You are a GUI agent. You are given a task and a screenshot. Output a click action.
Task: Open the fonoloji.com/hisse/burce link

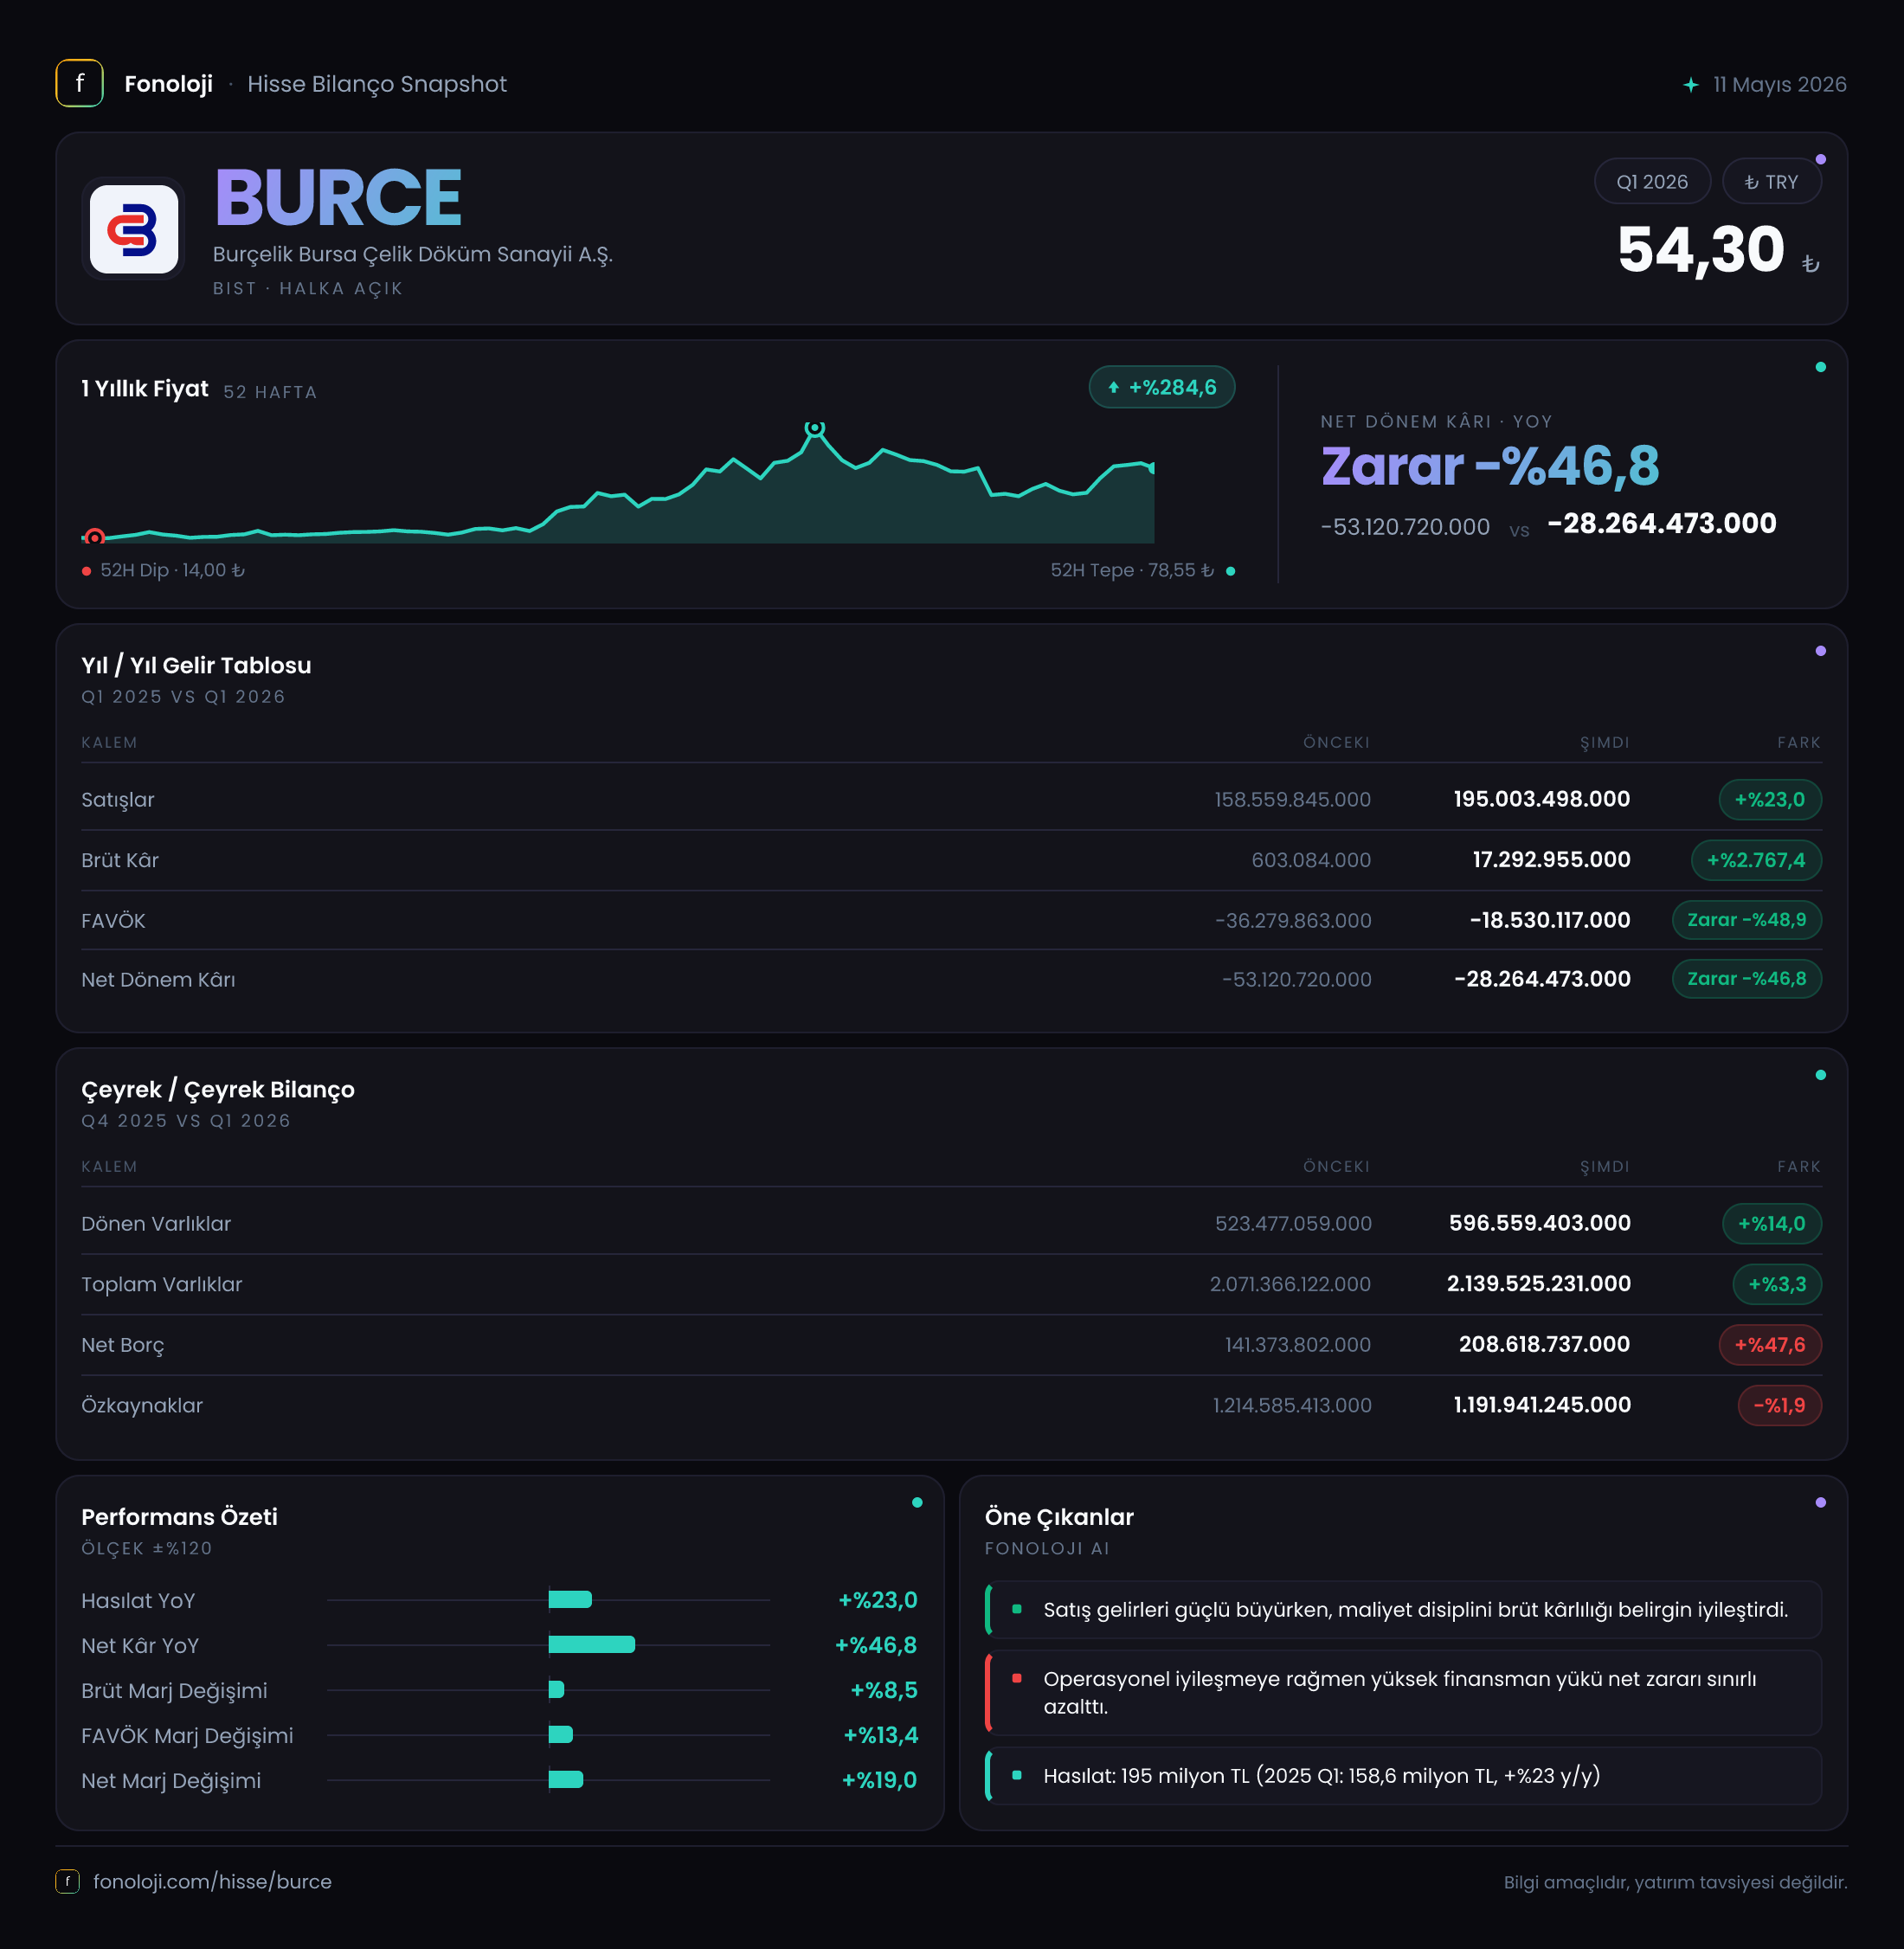tap(212, 1881)
